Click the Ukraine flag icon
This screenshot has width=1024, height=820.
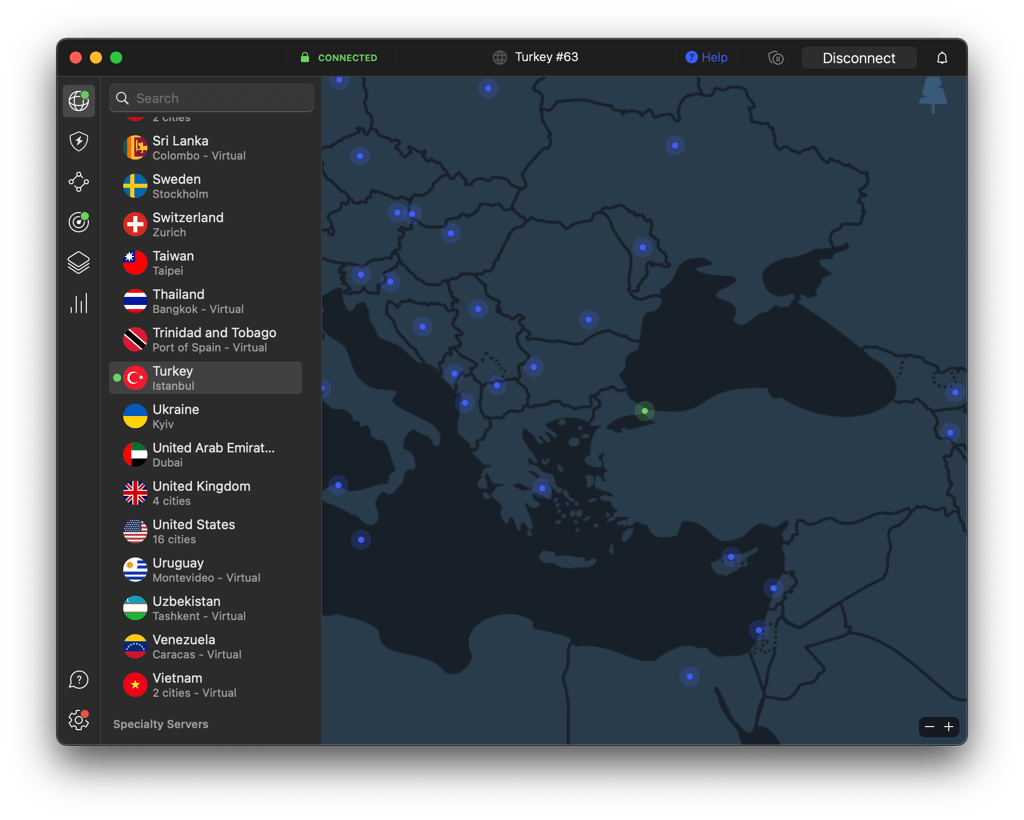135,416
